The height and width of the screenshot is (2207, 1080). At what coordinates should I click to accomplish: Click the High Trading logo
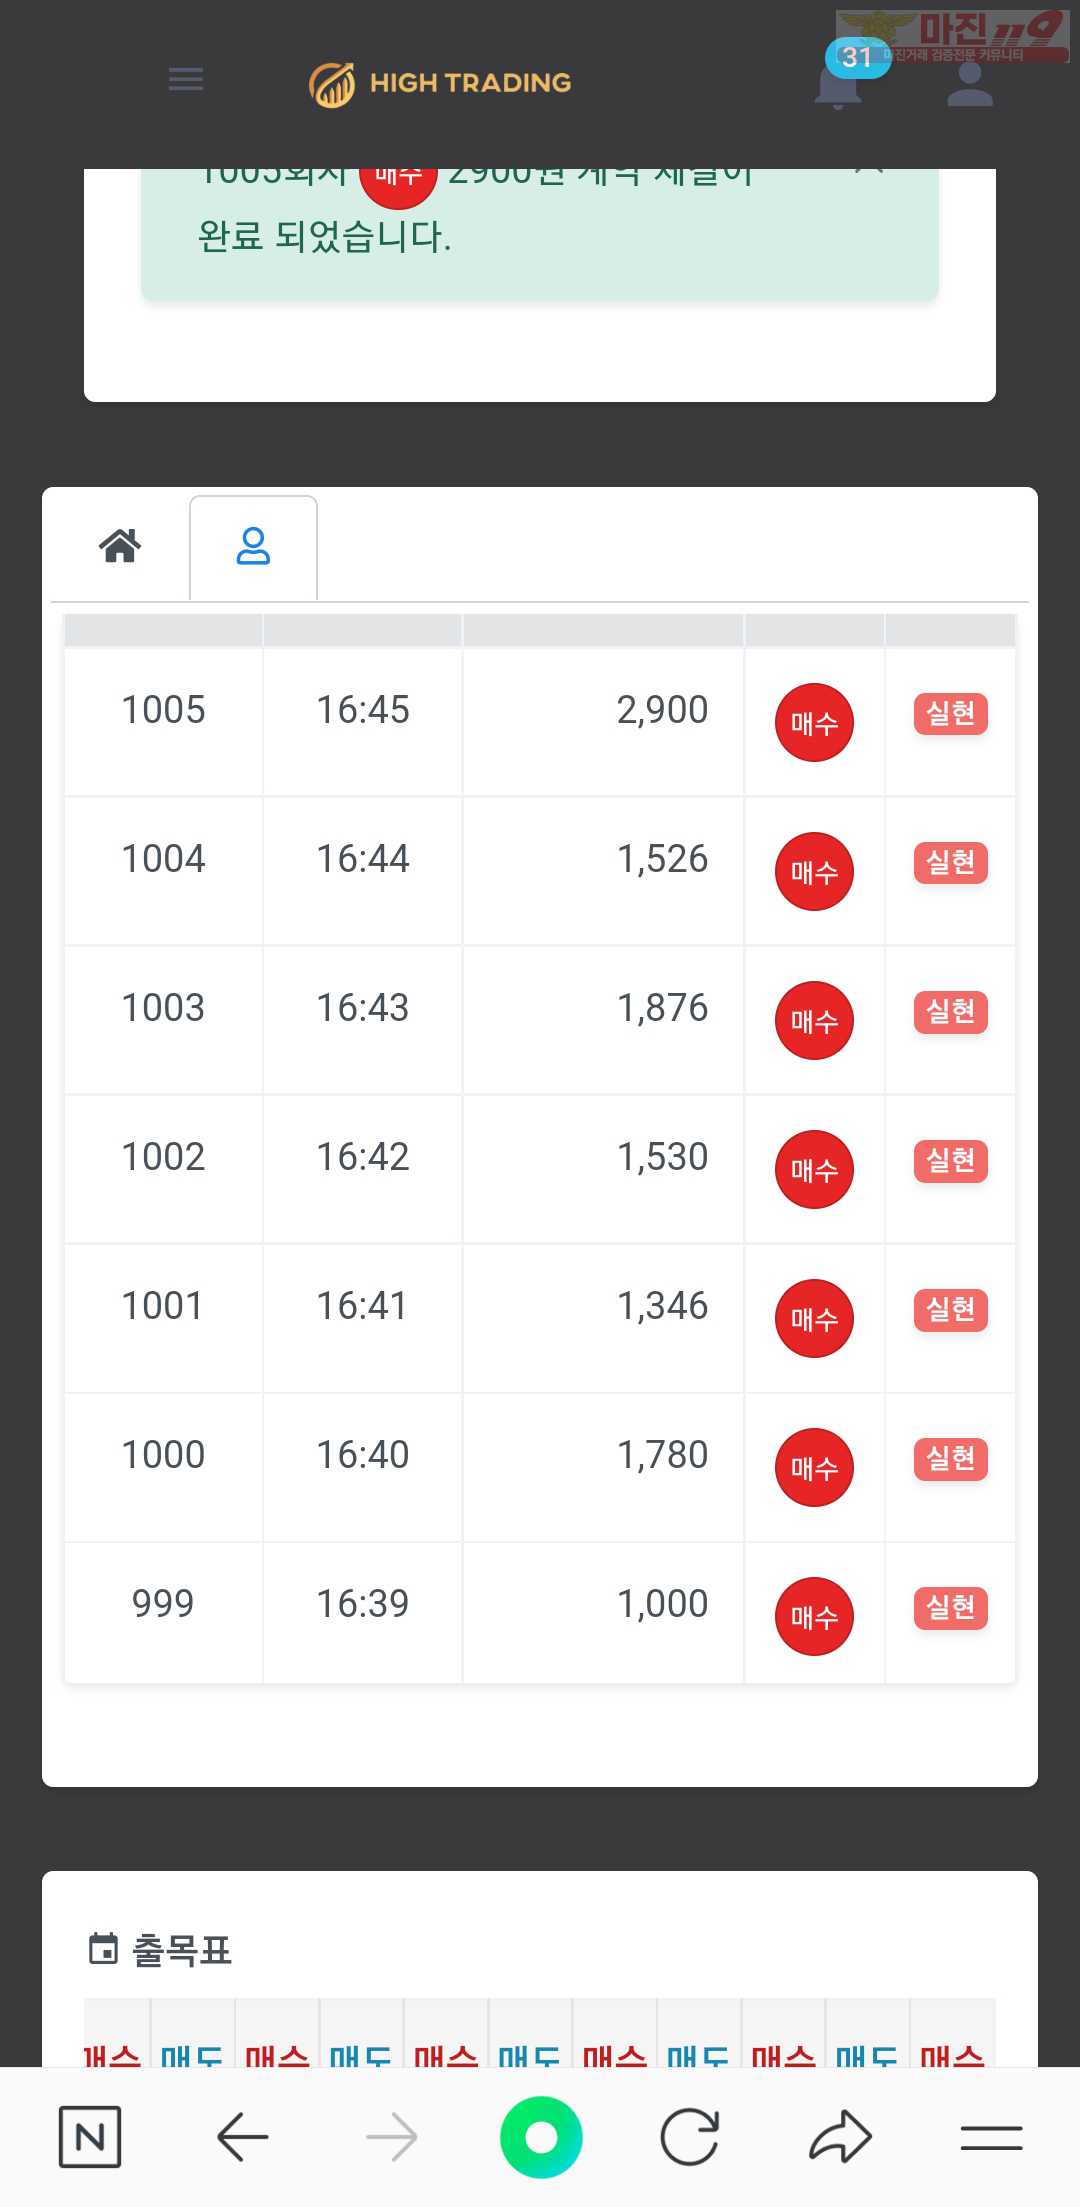(440, 83)
